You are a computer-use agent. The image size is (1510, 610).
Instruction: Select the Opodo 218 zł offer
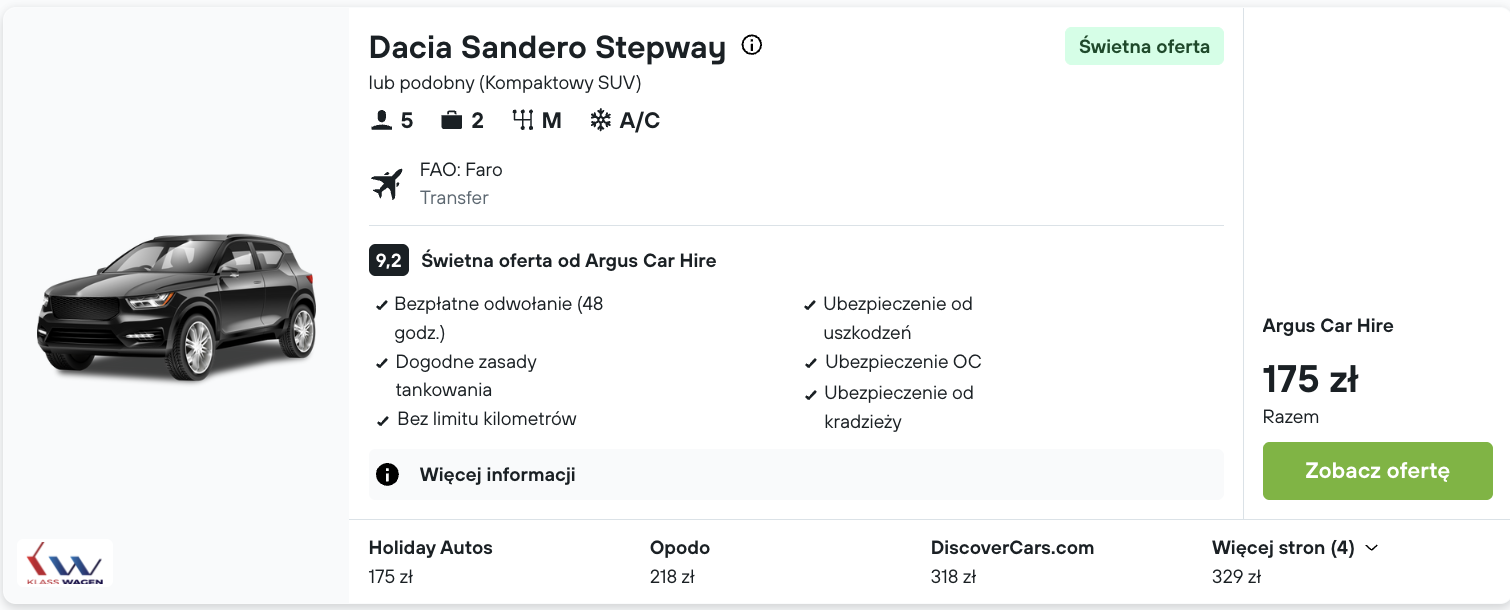coord(680,562)
